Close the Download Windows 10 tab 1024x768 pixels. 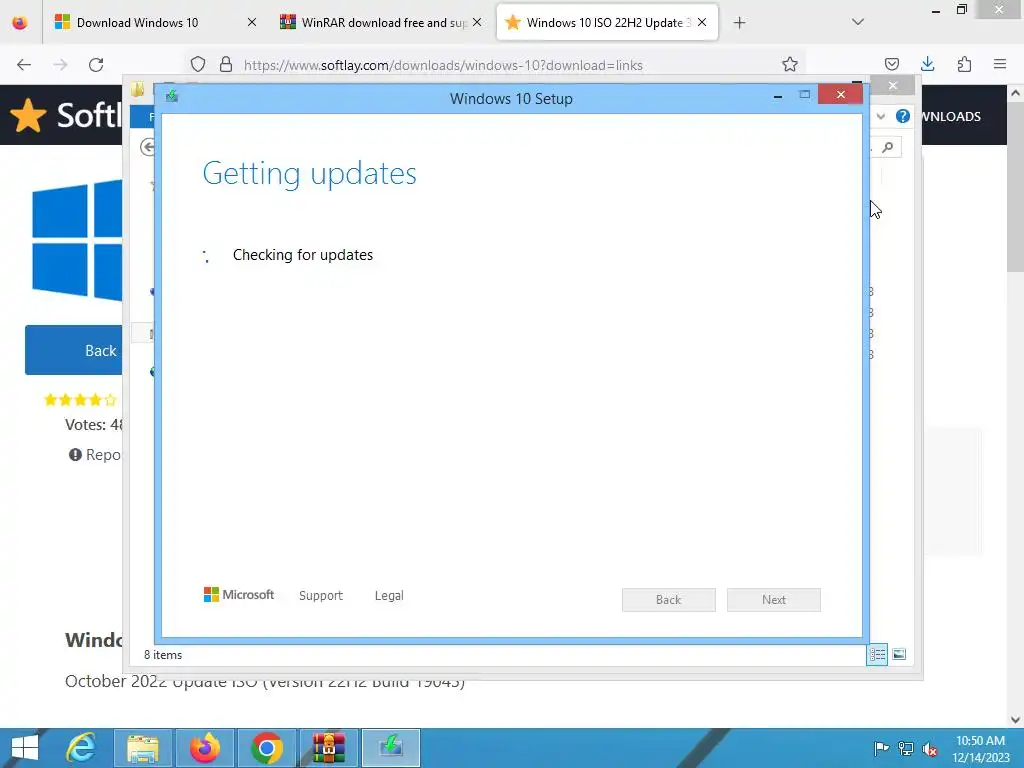click(x=251, y=23)
